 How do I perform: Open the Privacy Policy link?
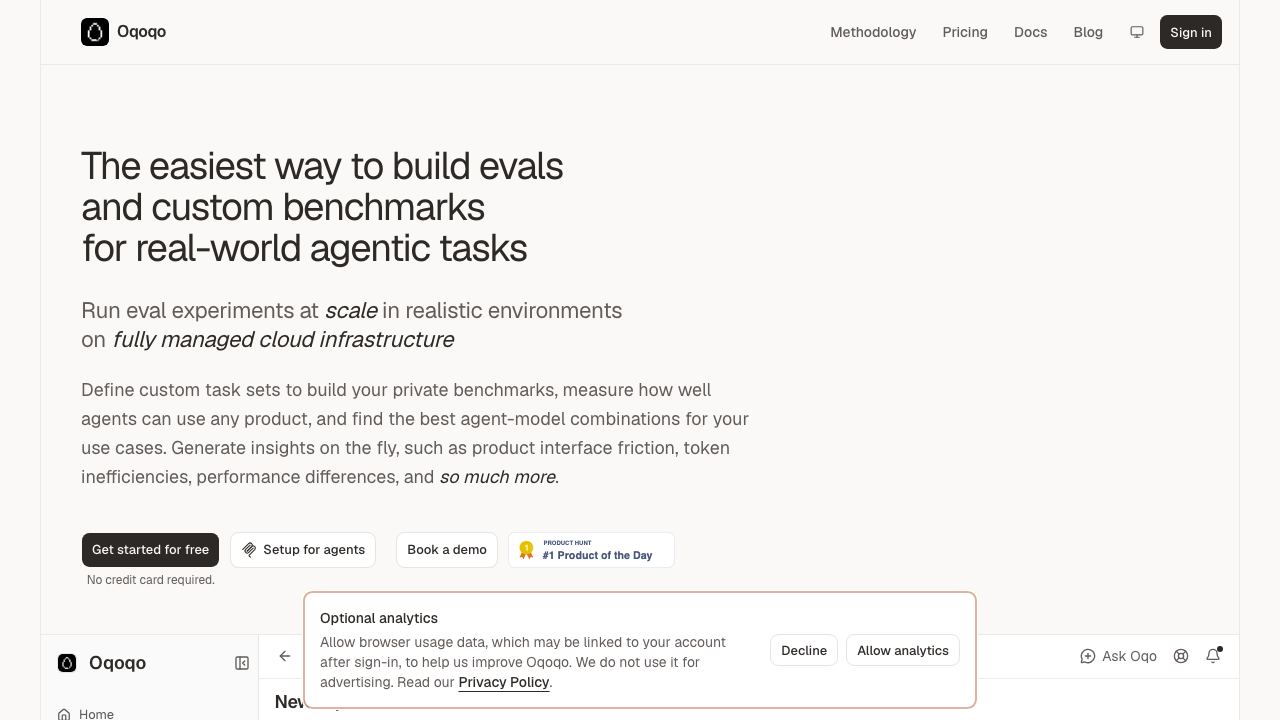504,682
